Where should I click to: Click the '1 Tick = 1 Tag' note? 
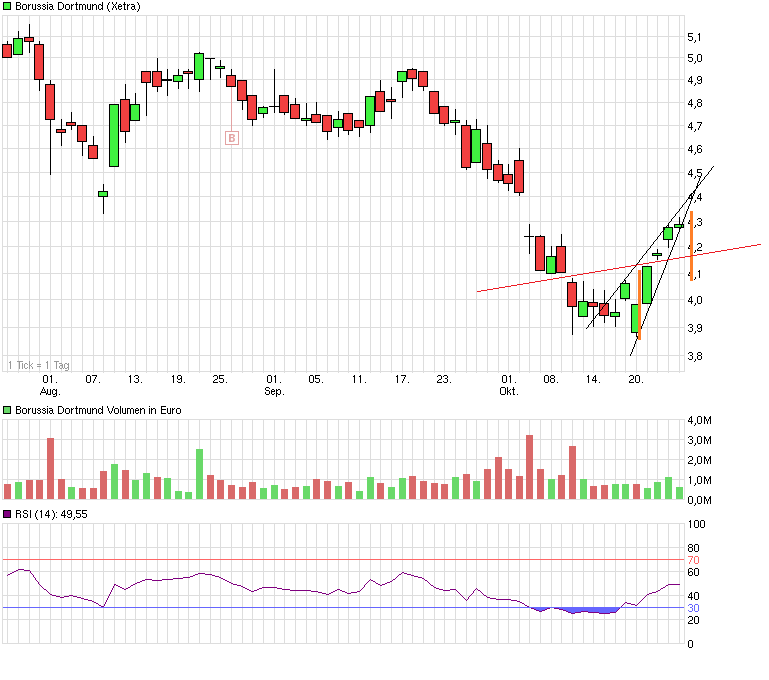point(39,365)
